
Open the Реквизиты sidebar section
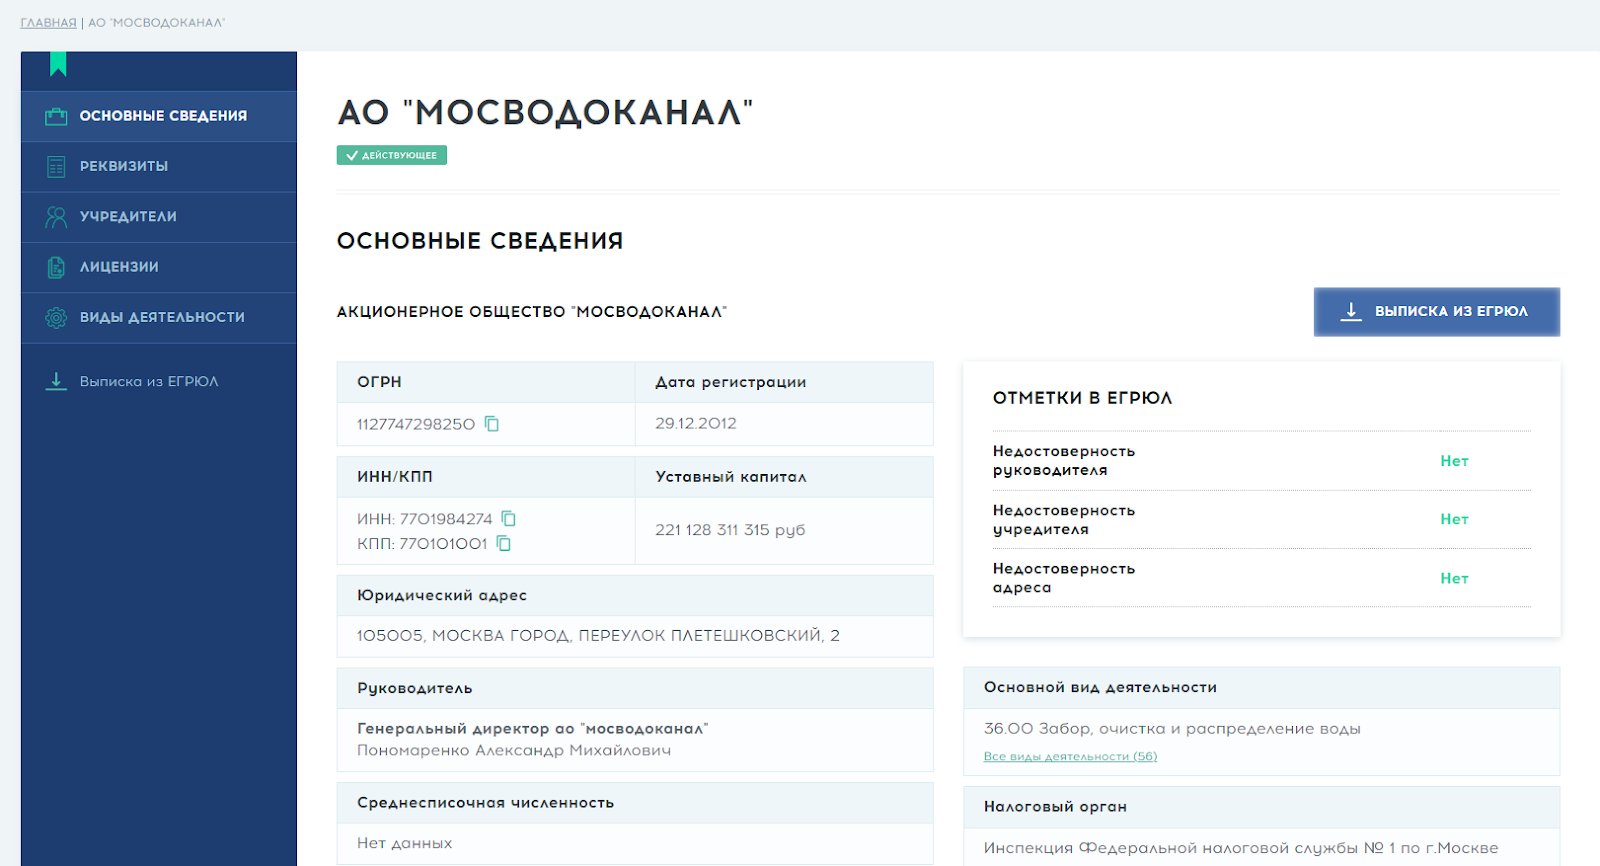124,166
